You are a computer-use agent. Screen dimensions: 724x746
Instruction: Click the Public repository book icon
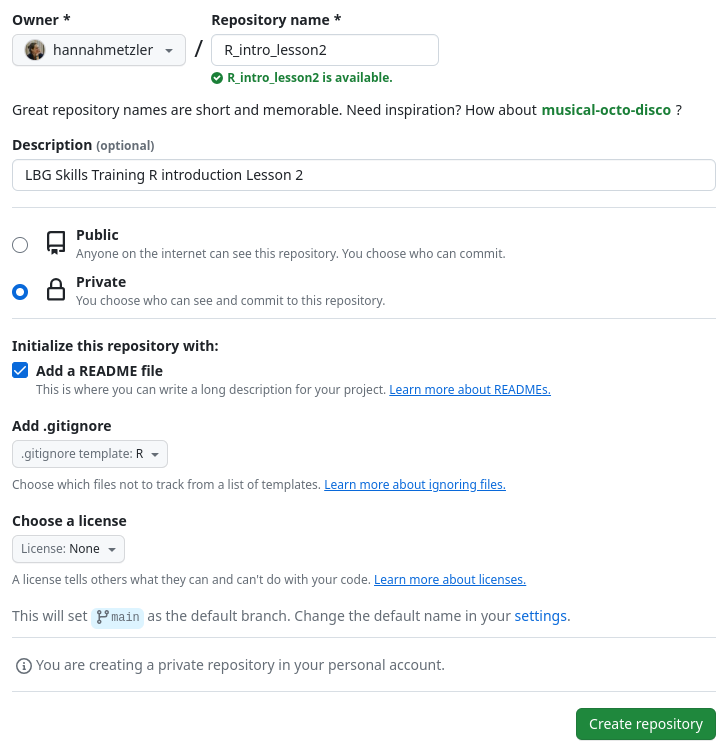[x=56, y=243]
